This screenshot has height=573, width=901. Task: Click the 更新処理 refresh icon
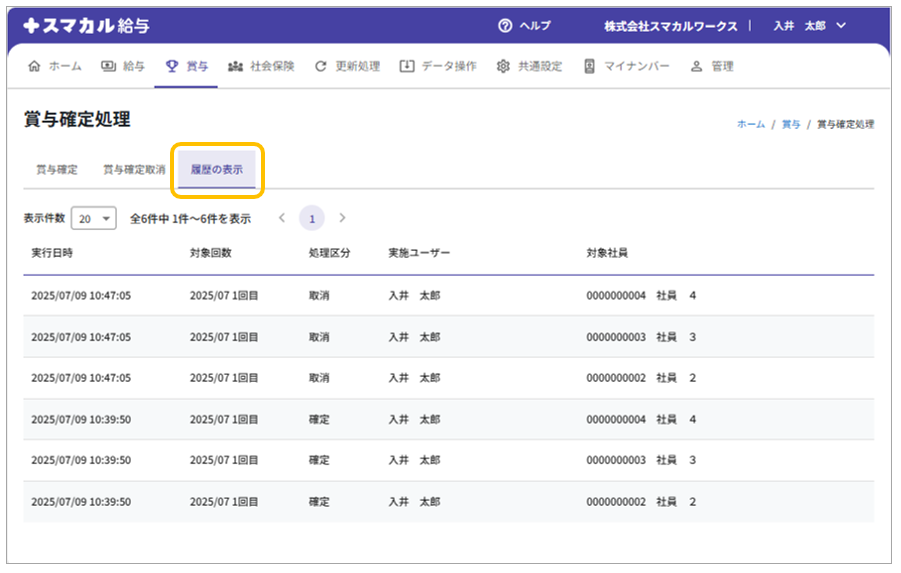pos(321,67)
